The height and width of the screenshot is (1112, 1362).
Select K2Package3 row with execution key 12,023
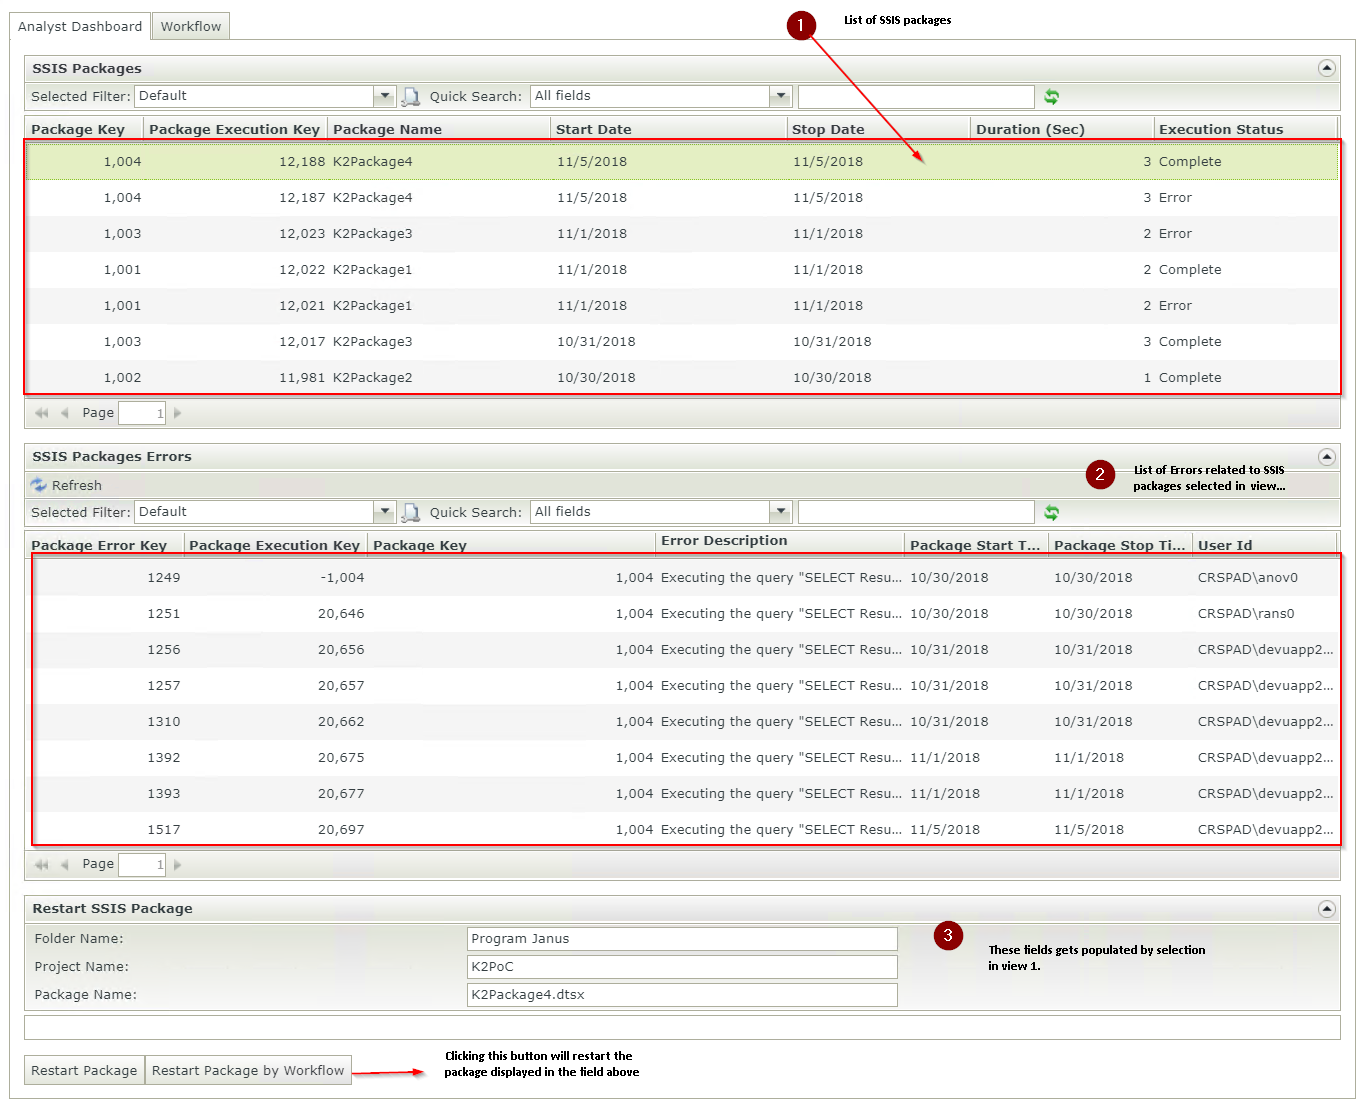tap(682, 234)
